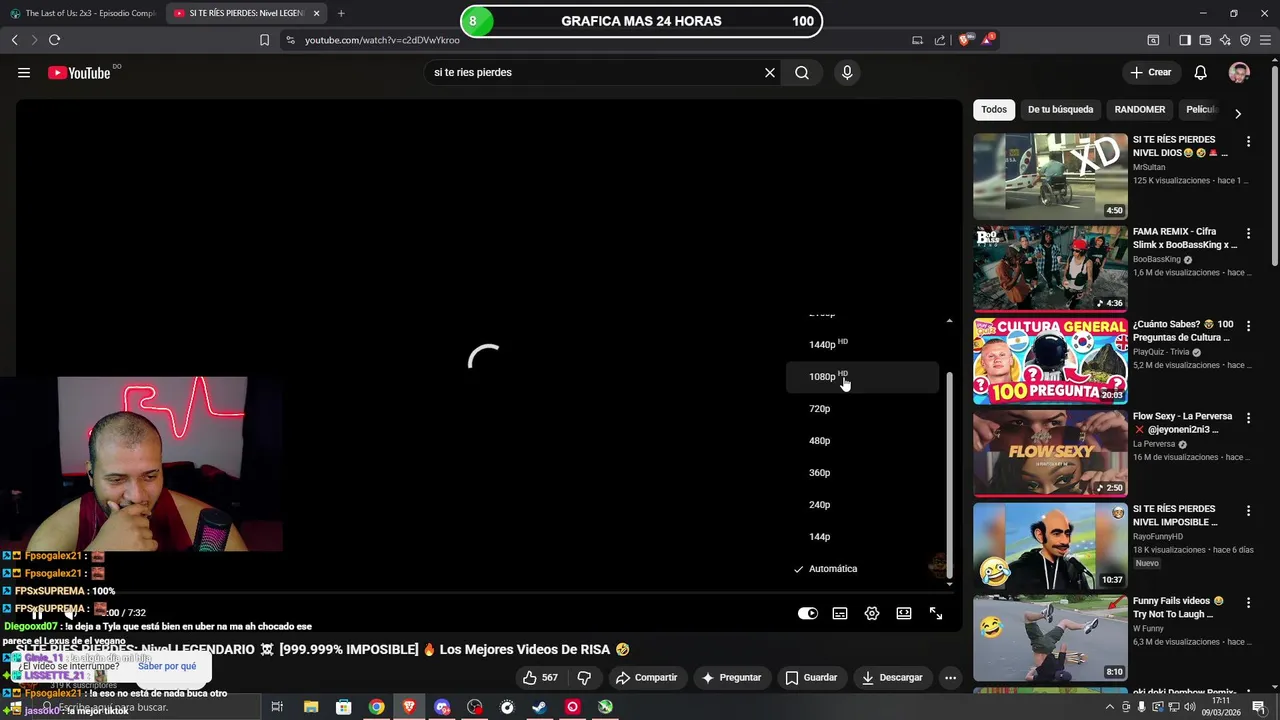The height and width of the screenshot is (720, 1280).
Task: Open options for FAMA REMIX video
Action: 1248,233
